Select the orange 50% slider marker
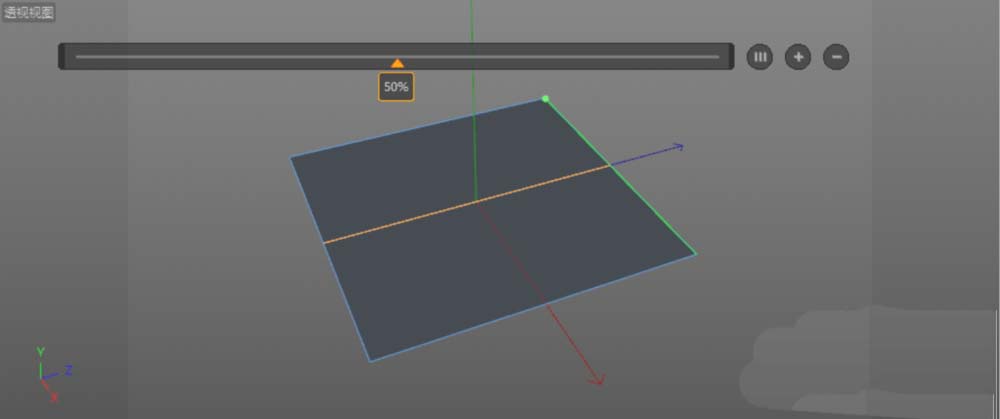Viewport: 1000px width, 419px height. [397, 63]
